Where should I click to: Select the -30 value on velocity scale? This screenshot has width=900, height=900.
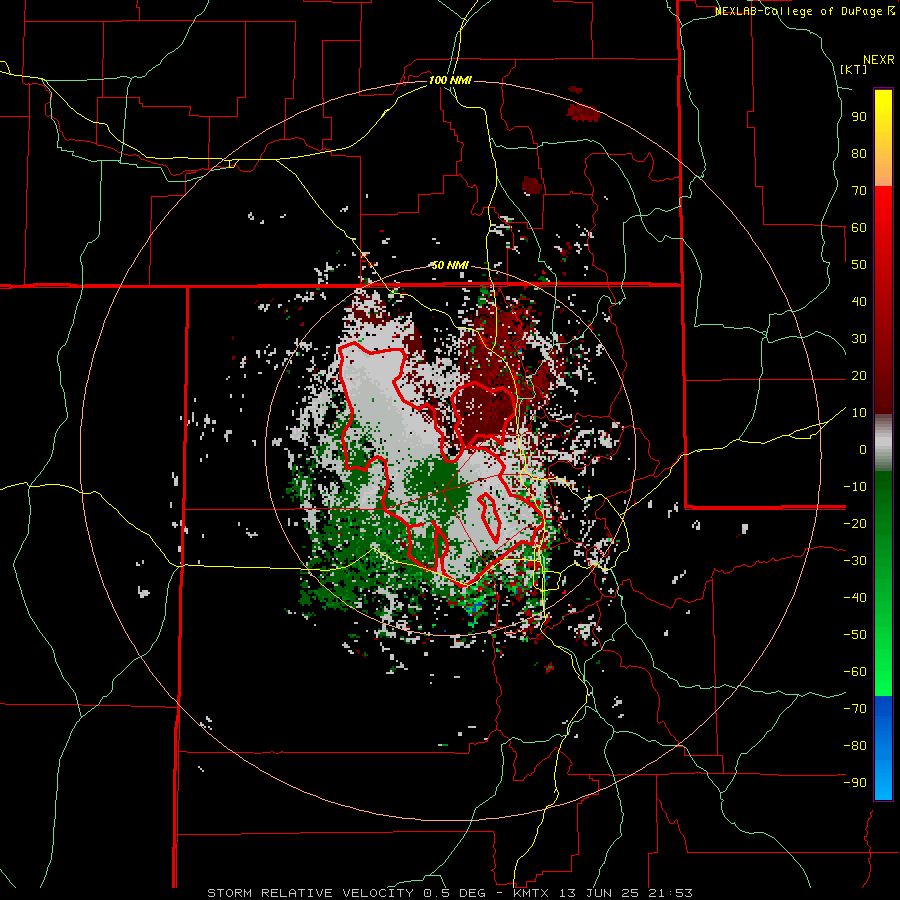click(855, 561)
